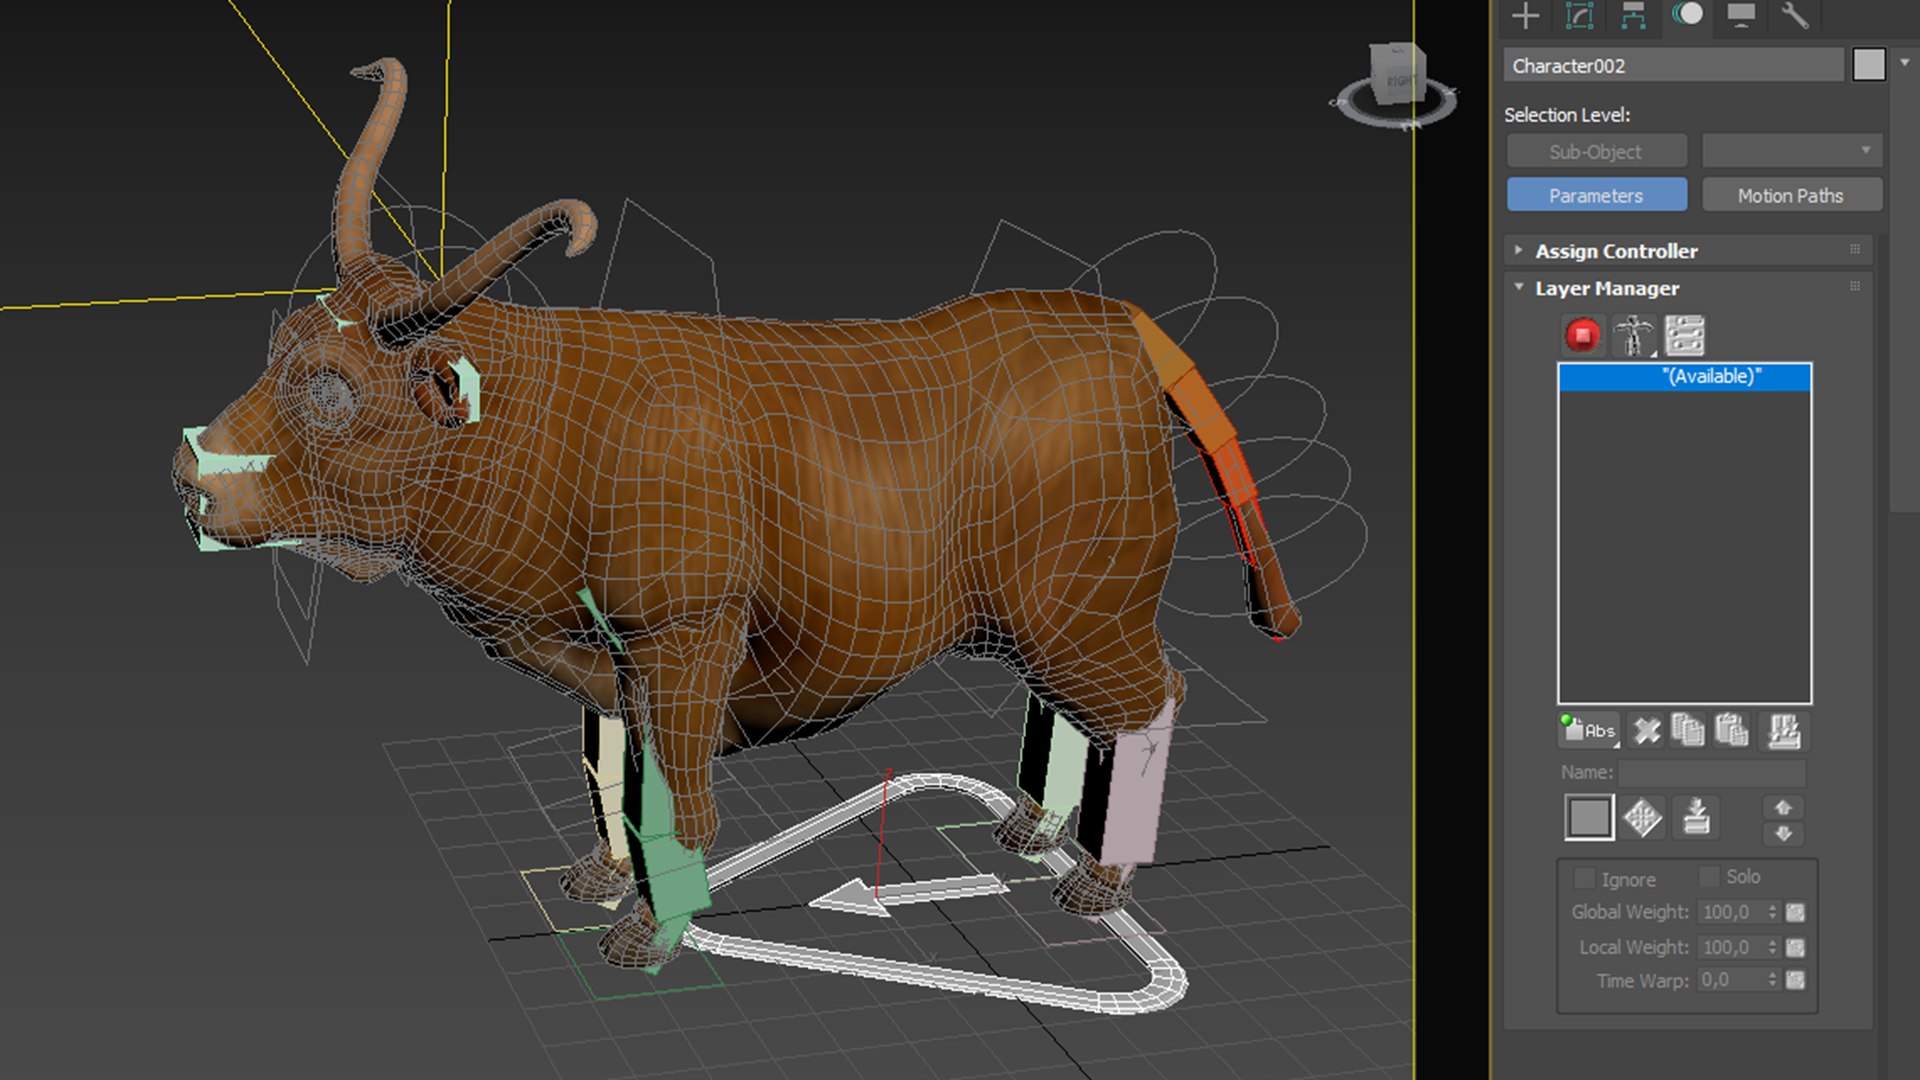
Task: Click the collapse-to-layer download icon
Action: pyautogui.click(x=1695, y=817)
